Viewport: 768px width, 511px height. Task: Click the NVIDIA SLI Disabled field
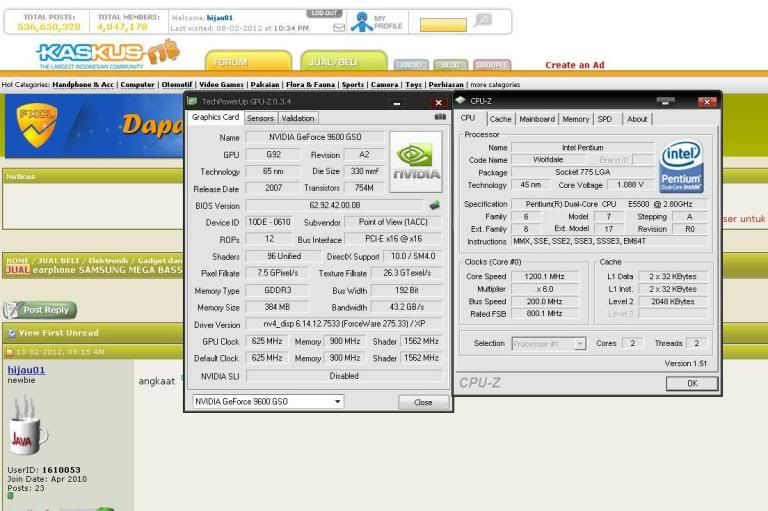[344, 376]
